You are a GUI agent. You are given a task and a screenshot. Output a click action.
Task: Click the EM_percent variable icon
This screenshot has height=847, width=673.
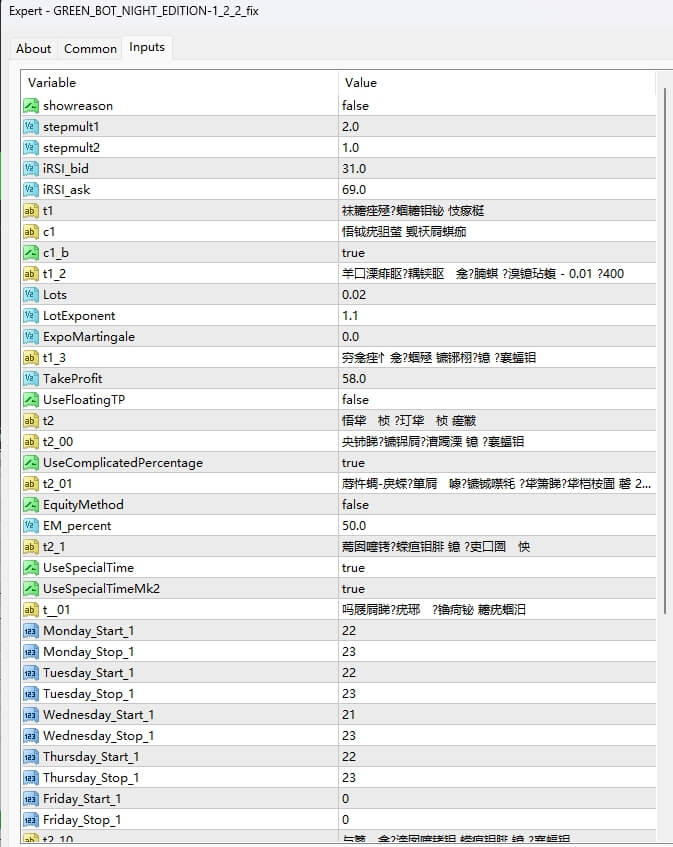[31, 526]
